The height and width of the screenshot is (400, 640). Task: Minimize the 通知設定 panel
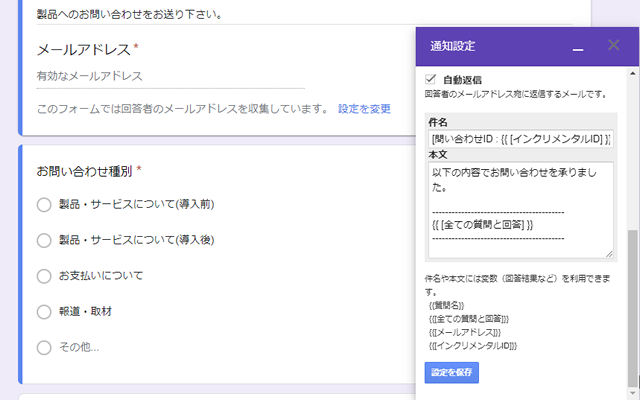578,49
